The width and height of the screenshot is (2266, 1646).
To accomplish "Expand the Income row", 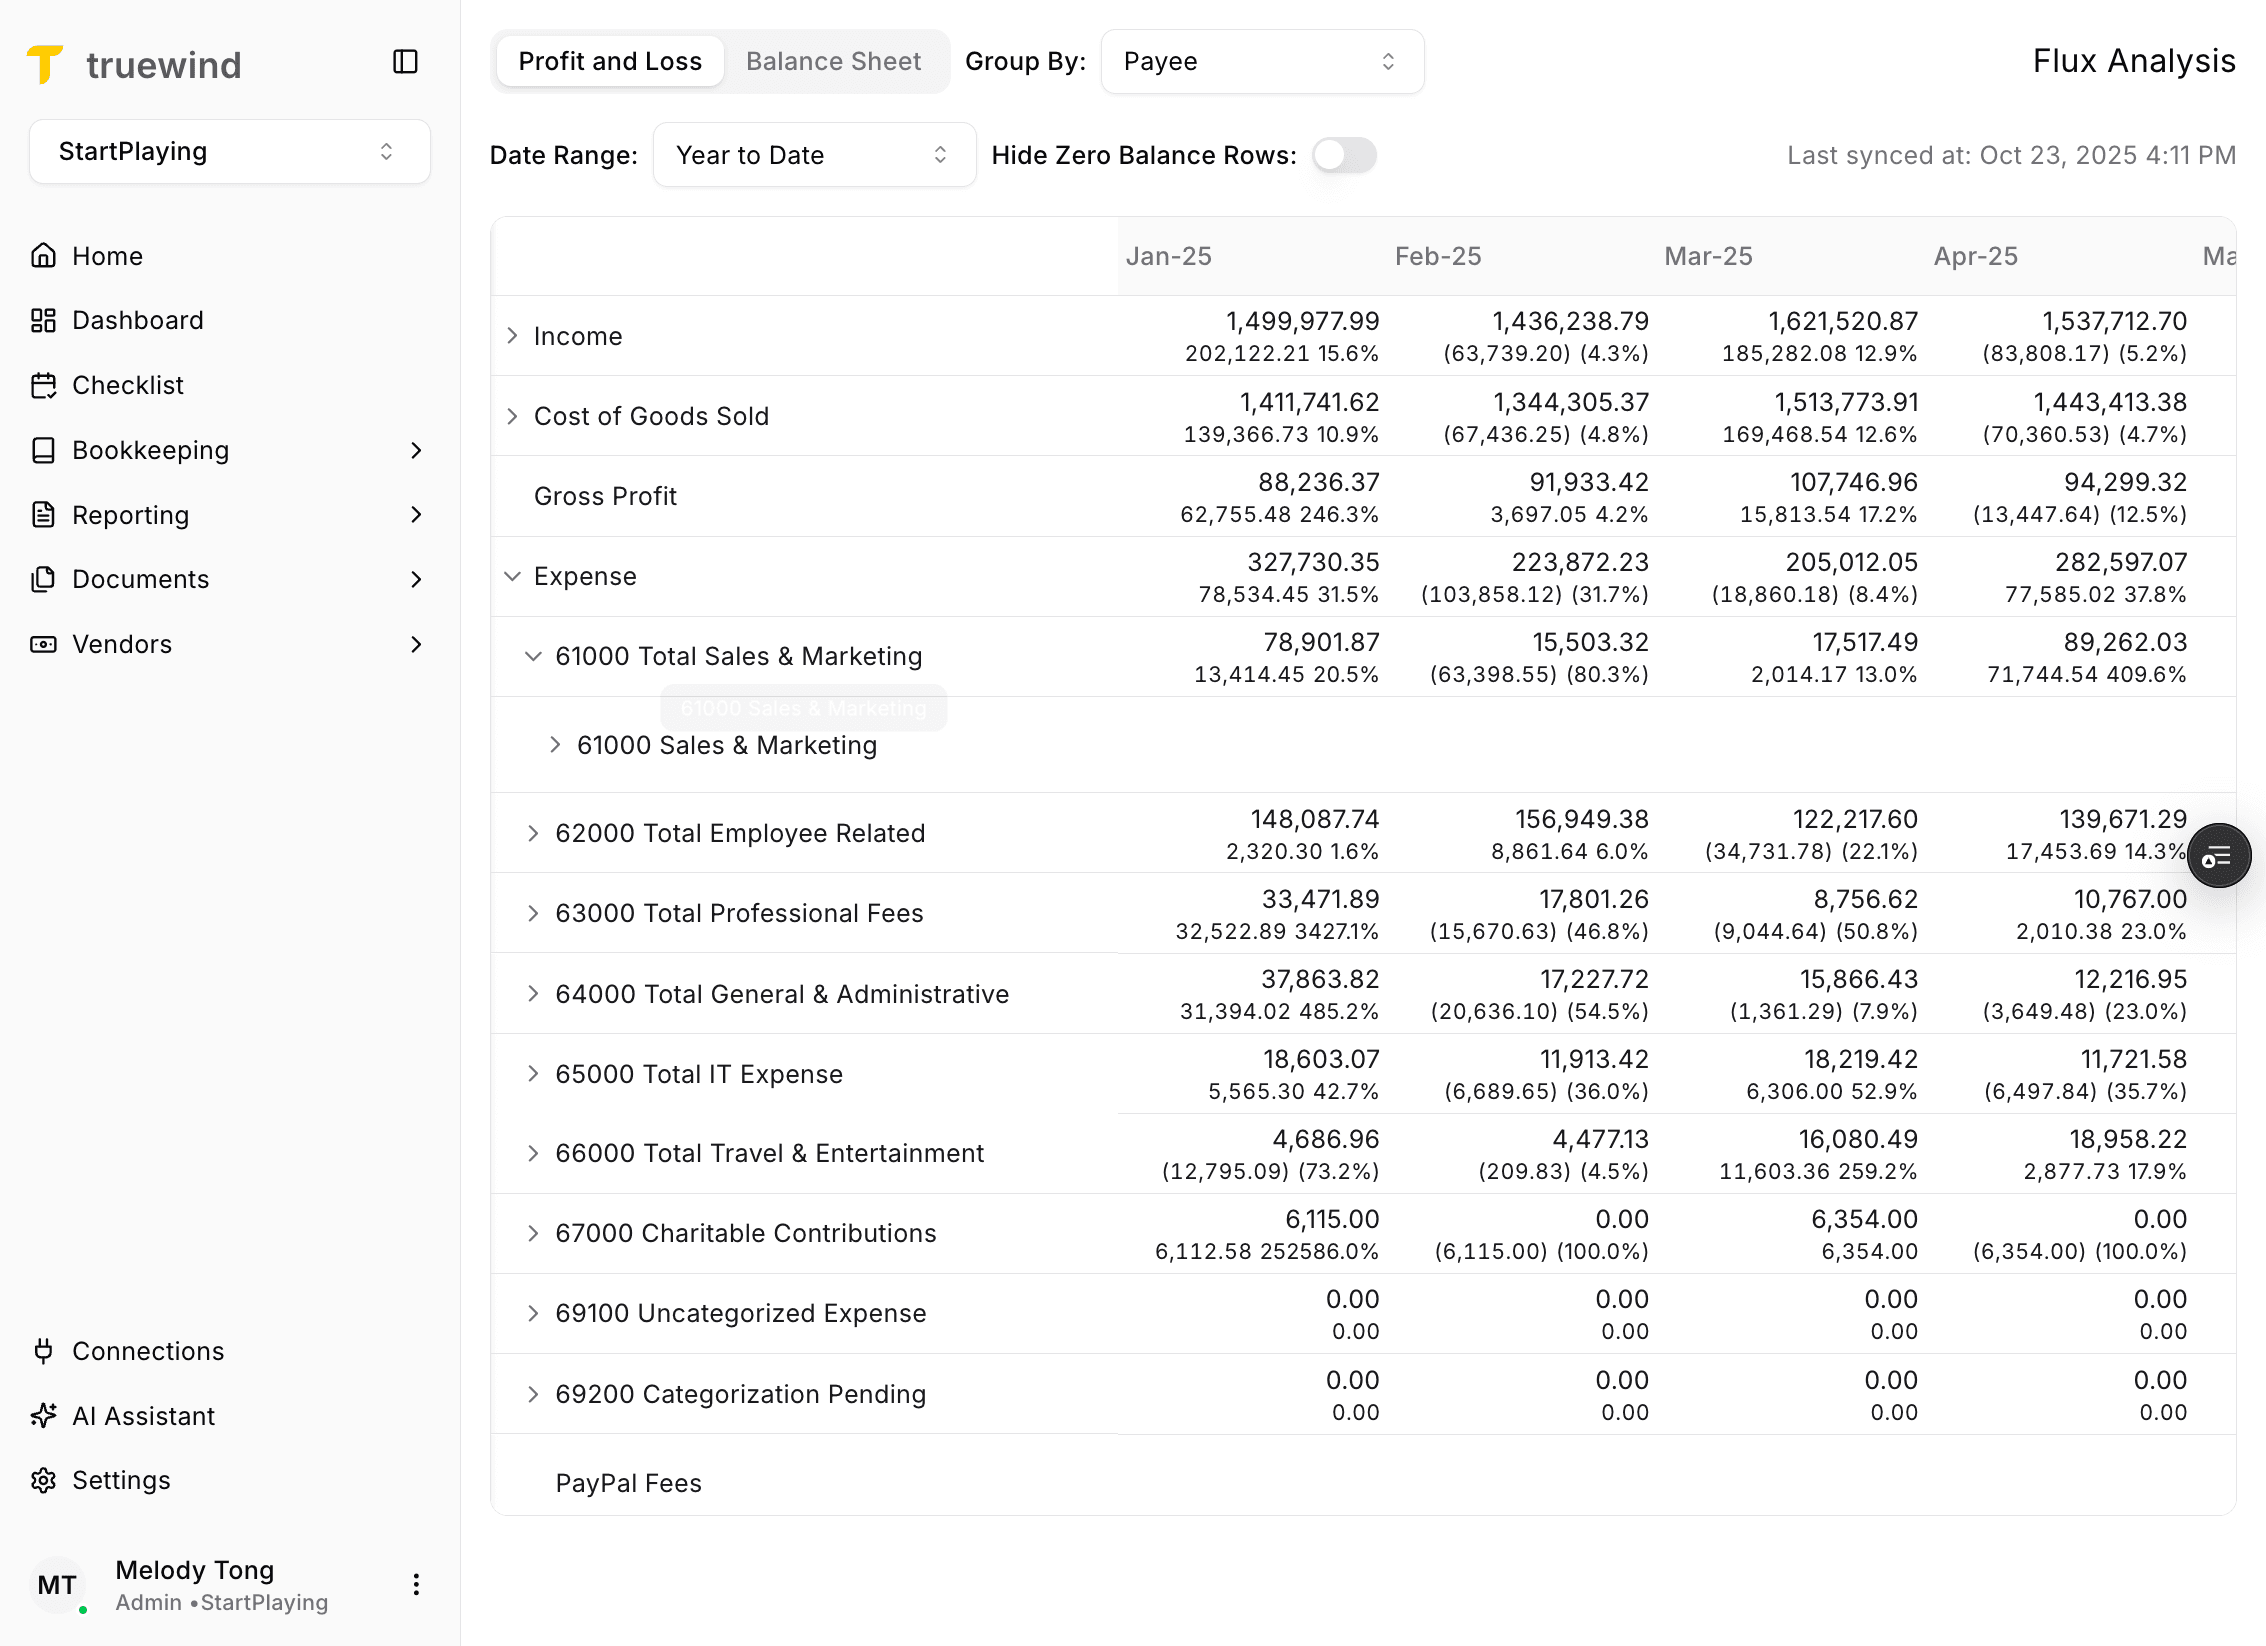I will pyautogui.click(x=512, y=336).
